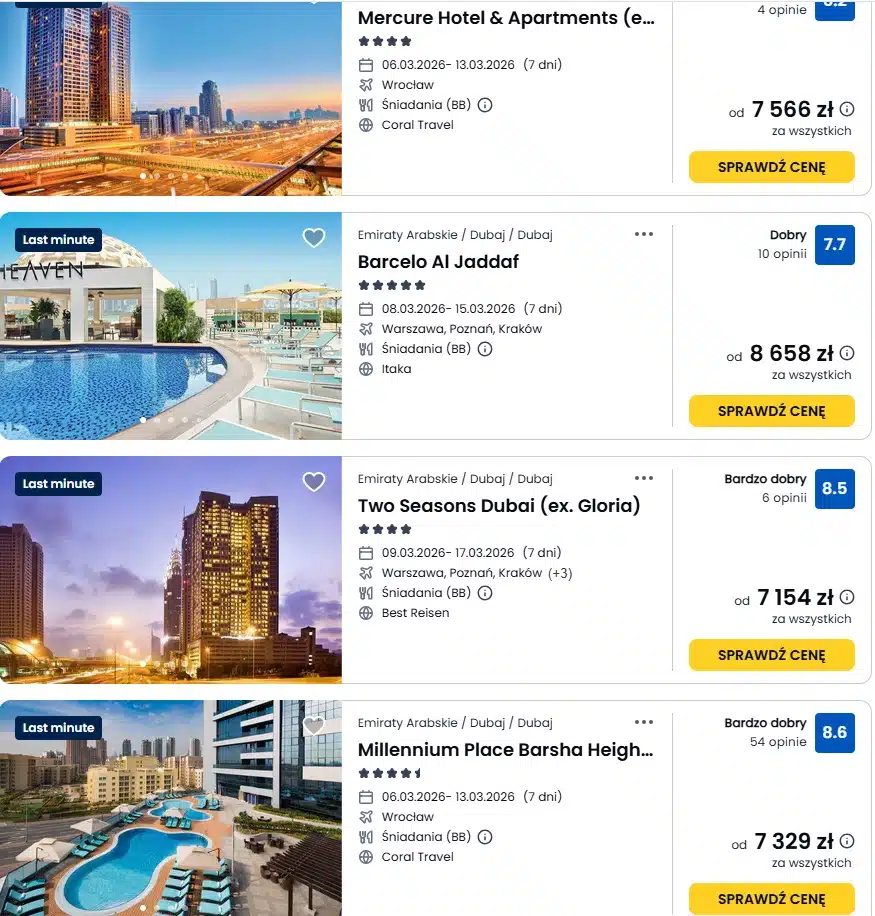Open three-dot menu for Barcelo Al Jaddaf

tap(644, 234)
